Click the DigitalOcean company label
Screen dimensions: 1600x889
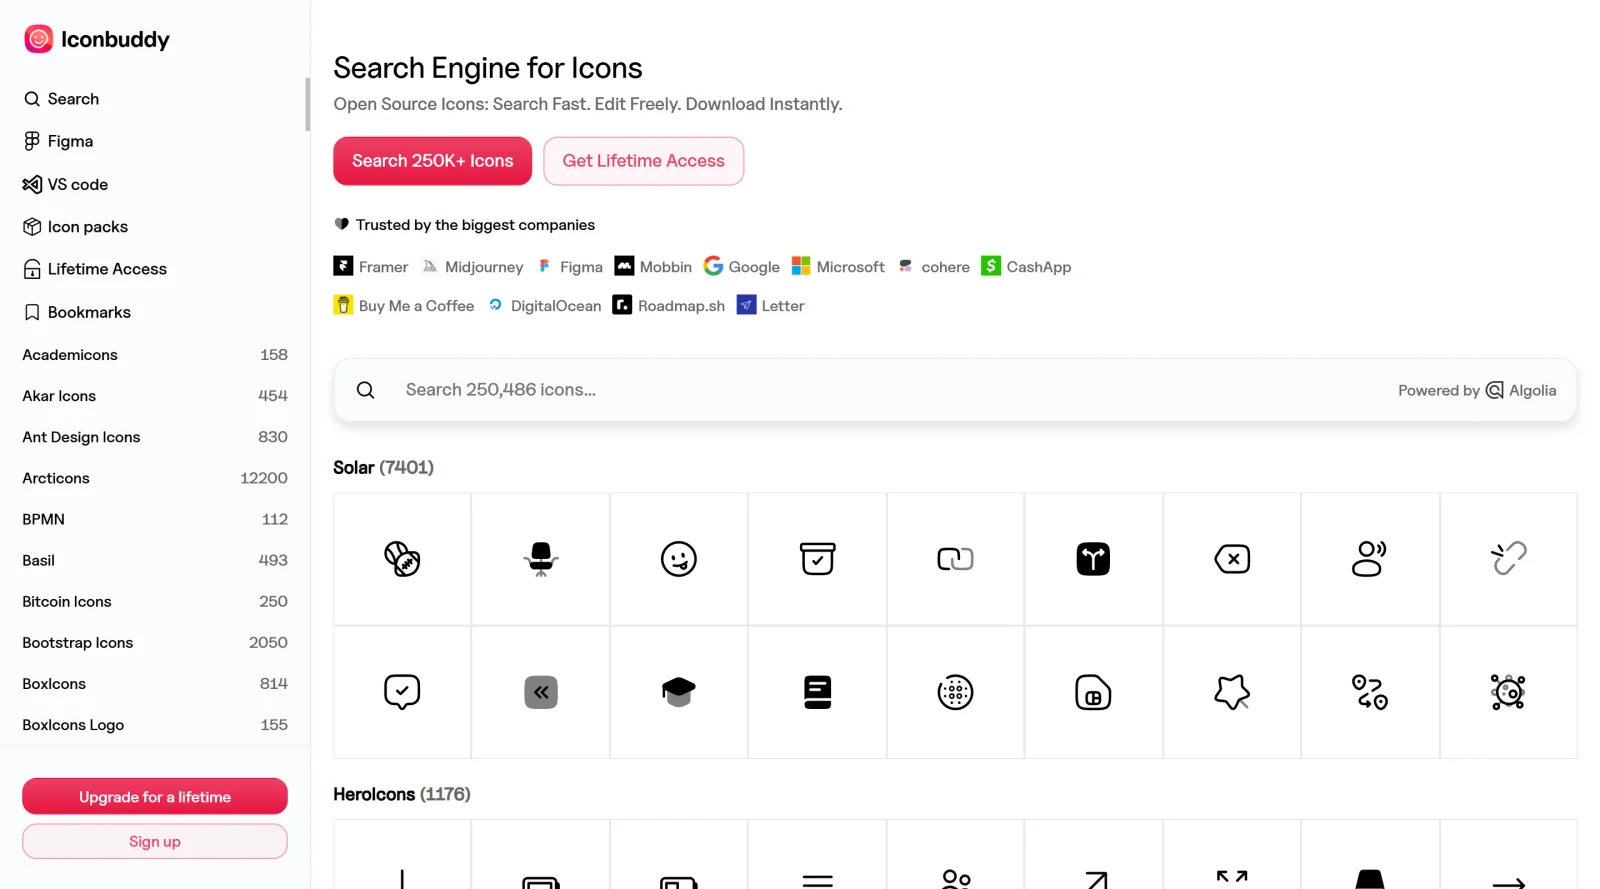pos(556,306)
